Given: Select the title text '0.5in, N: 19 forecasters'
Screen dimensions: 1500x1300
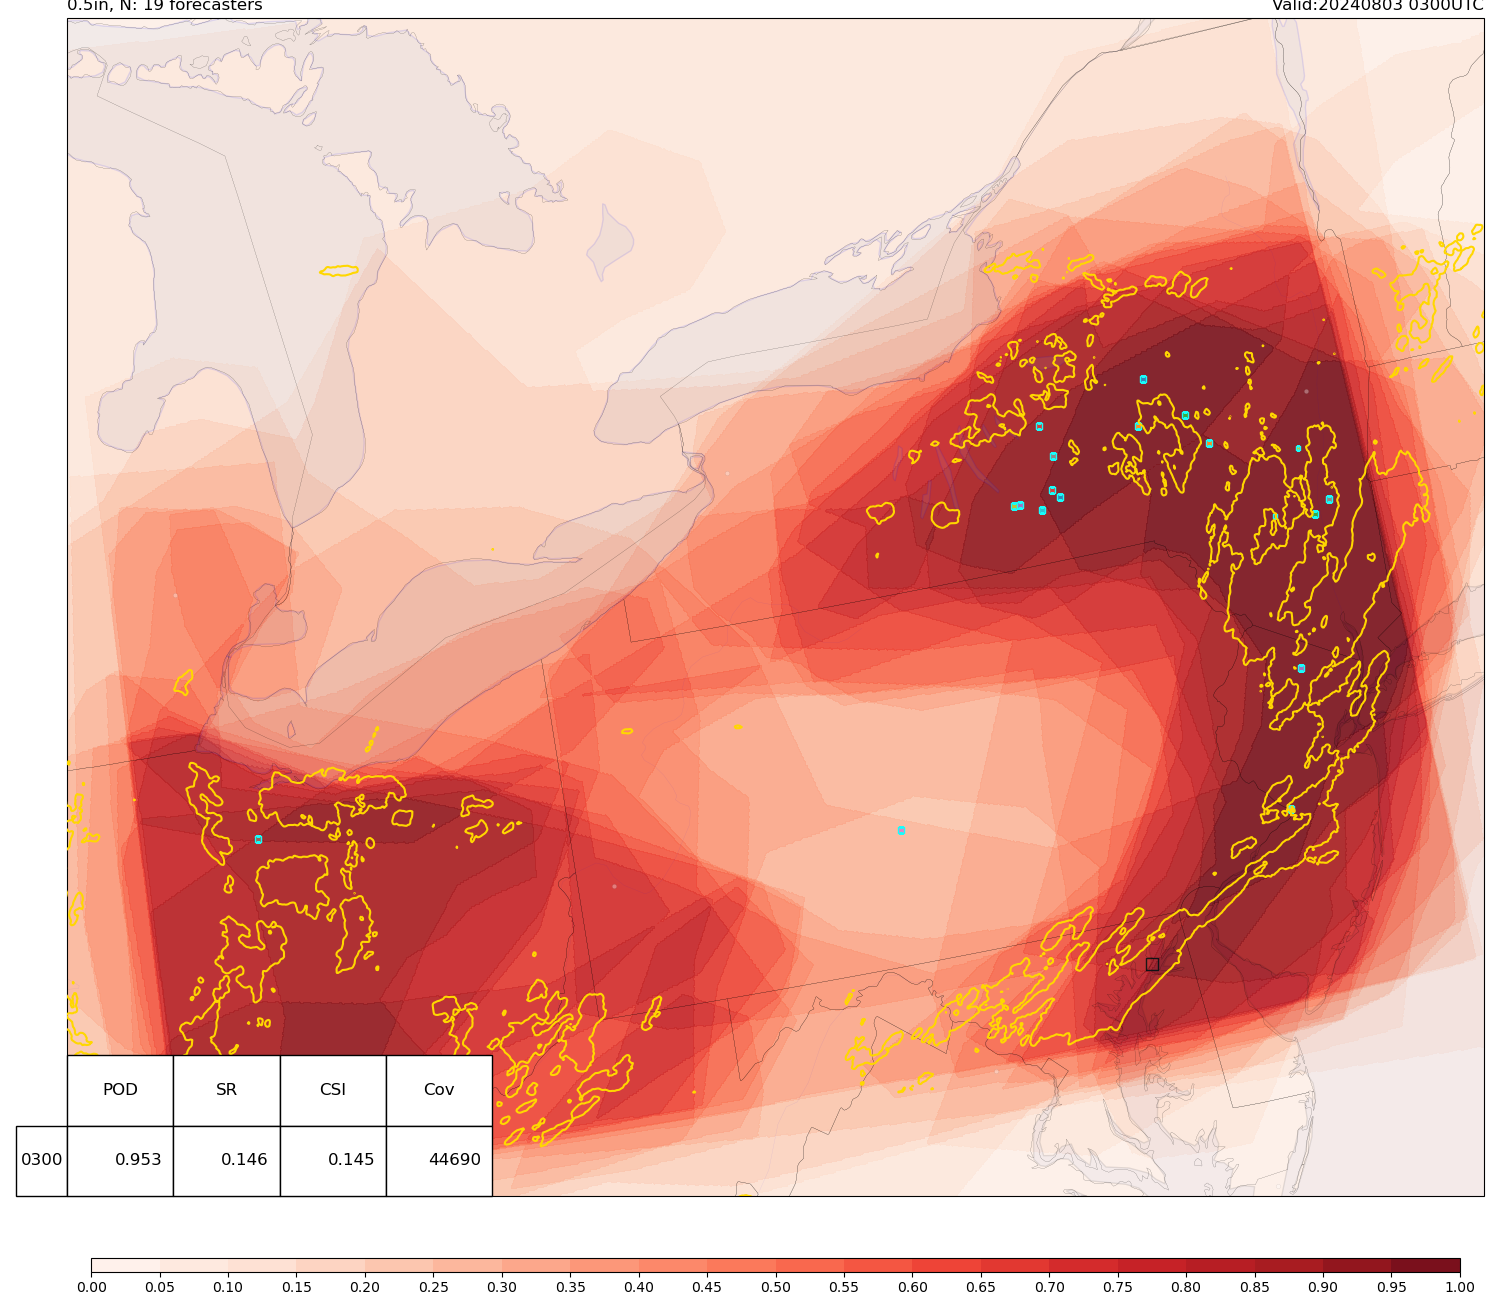Looking at the screenshot, I should pos(165,6).
